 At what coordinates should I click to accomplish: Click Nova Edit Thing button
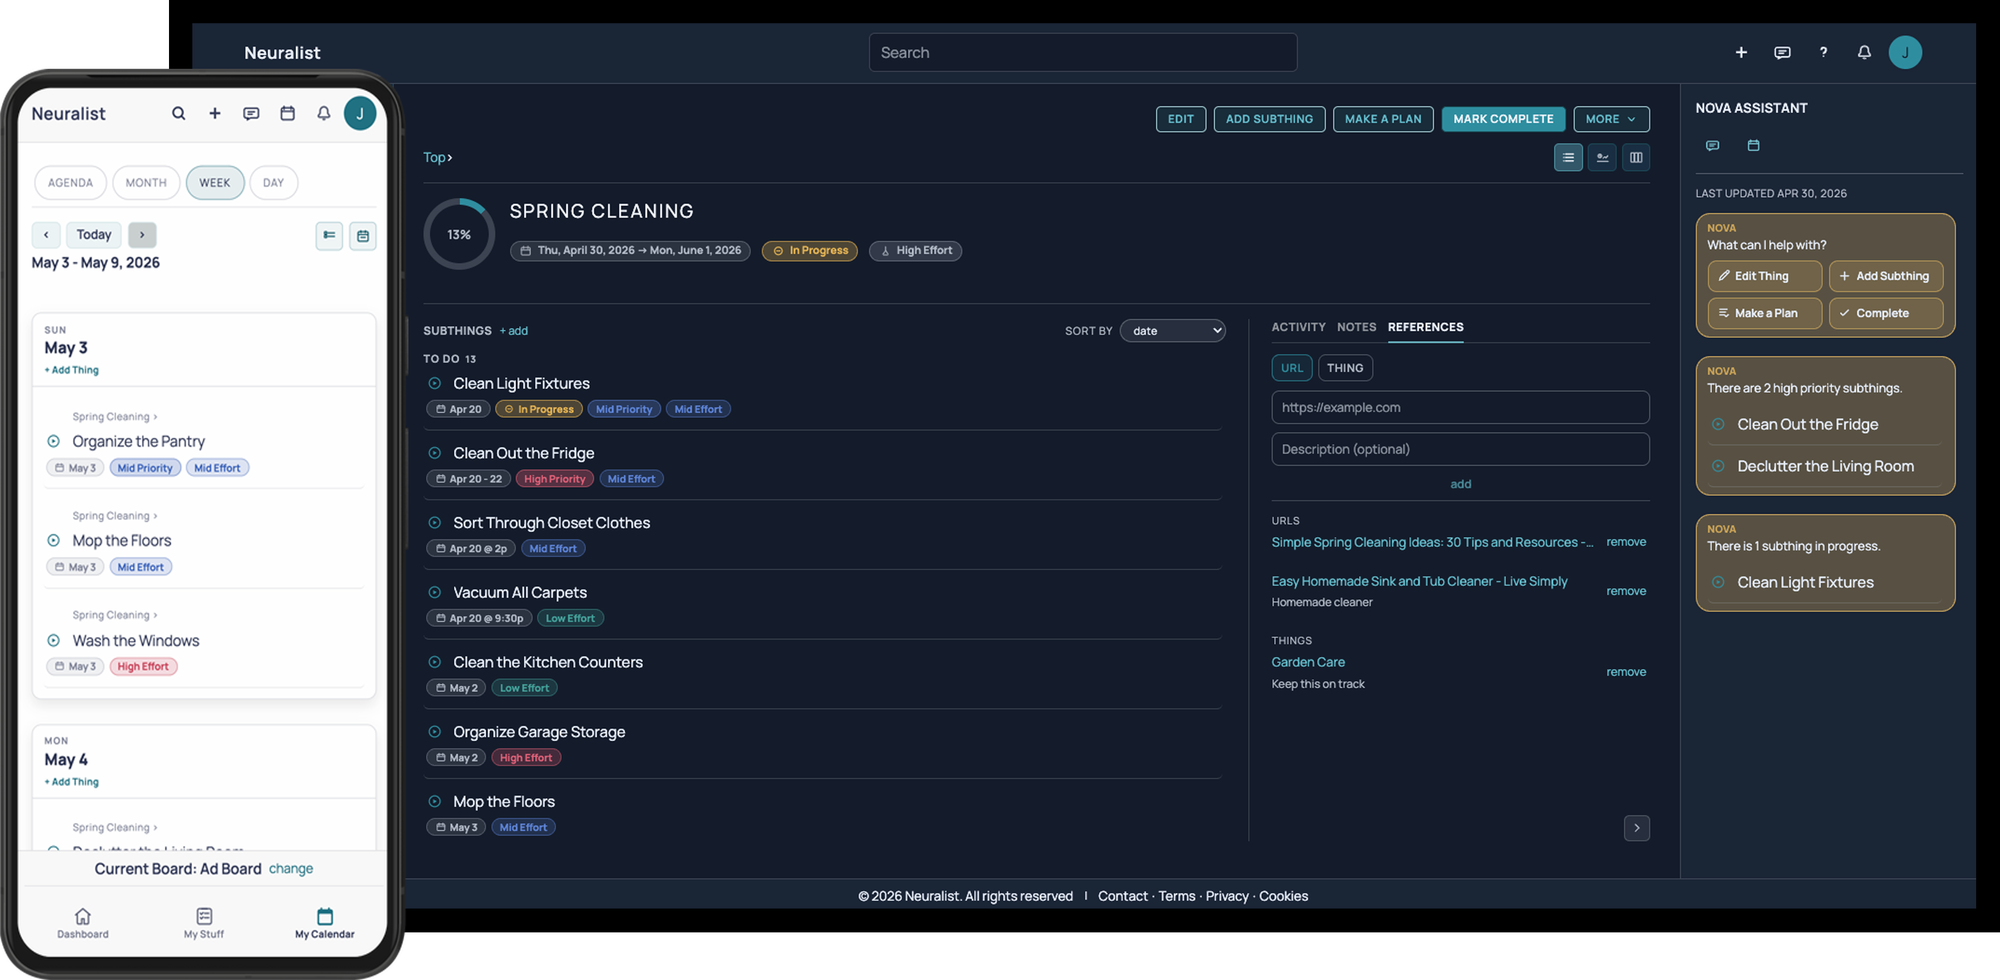pos(1764,276)
